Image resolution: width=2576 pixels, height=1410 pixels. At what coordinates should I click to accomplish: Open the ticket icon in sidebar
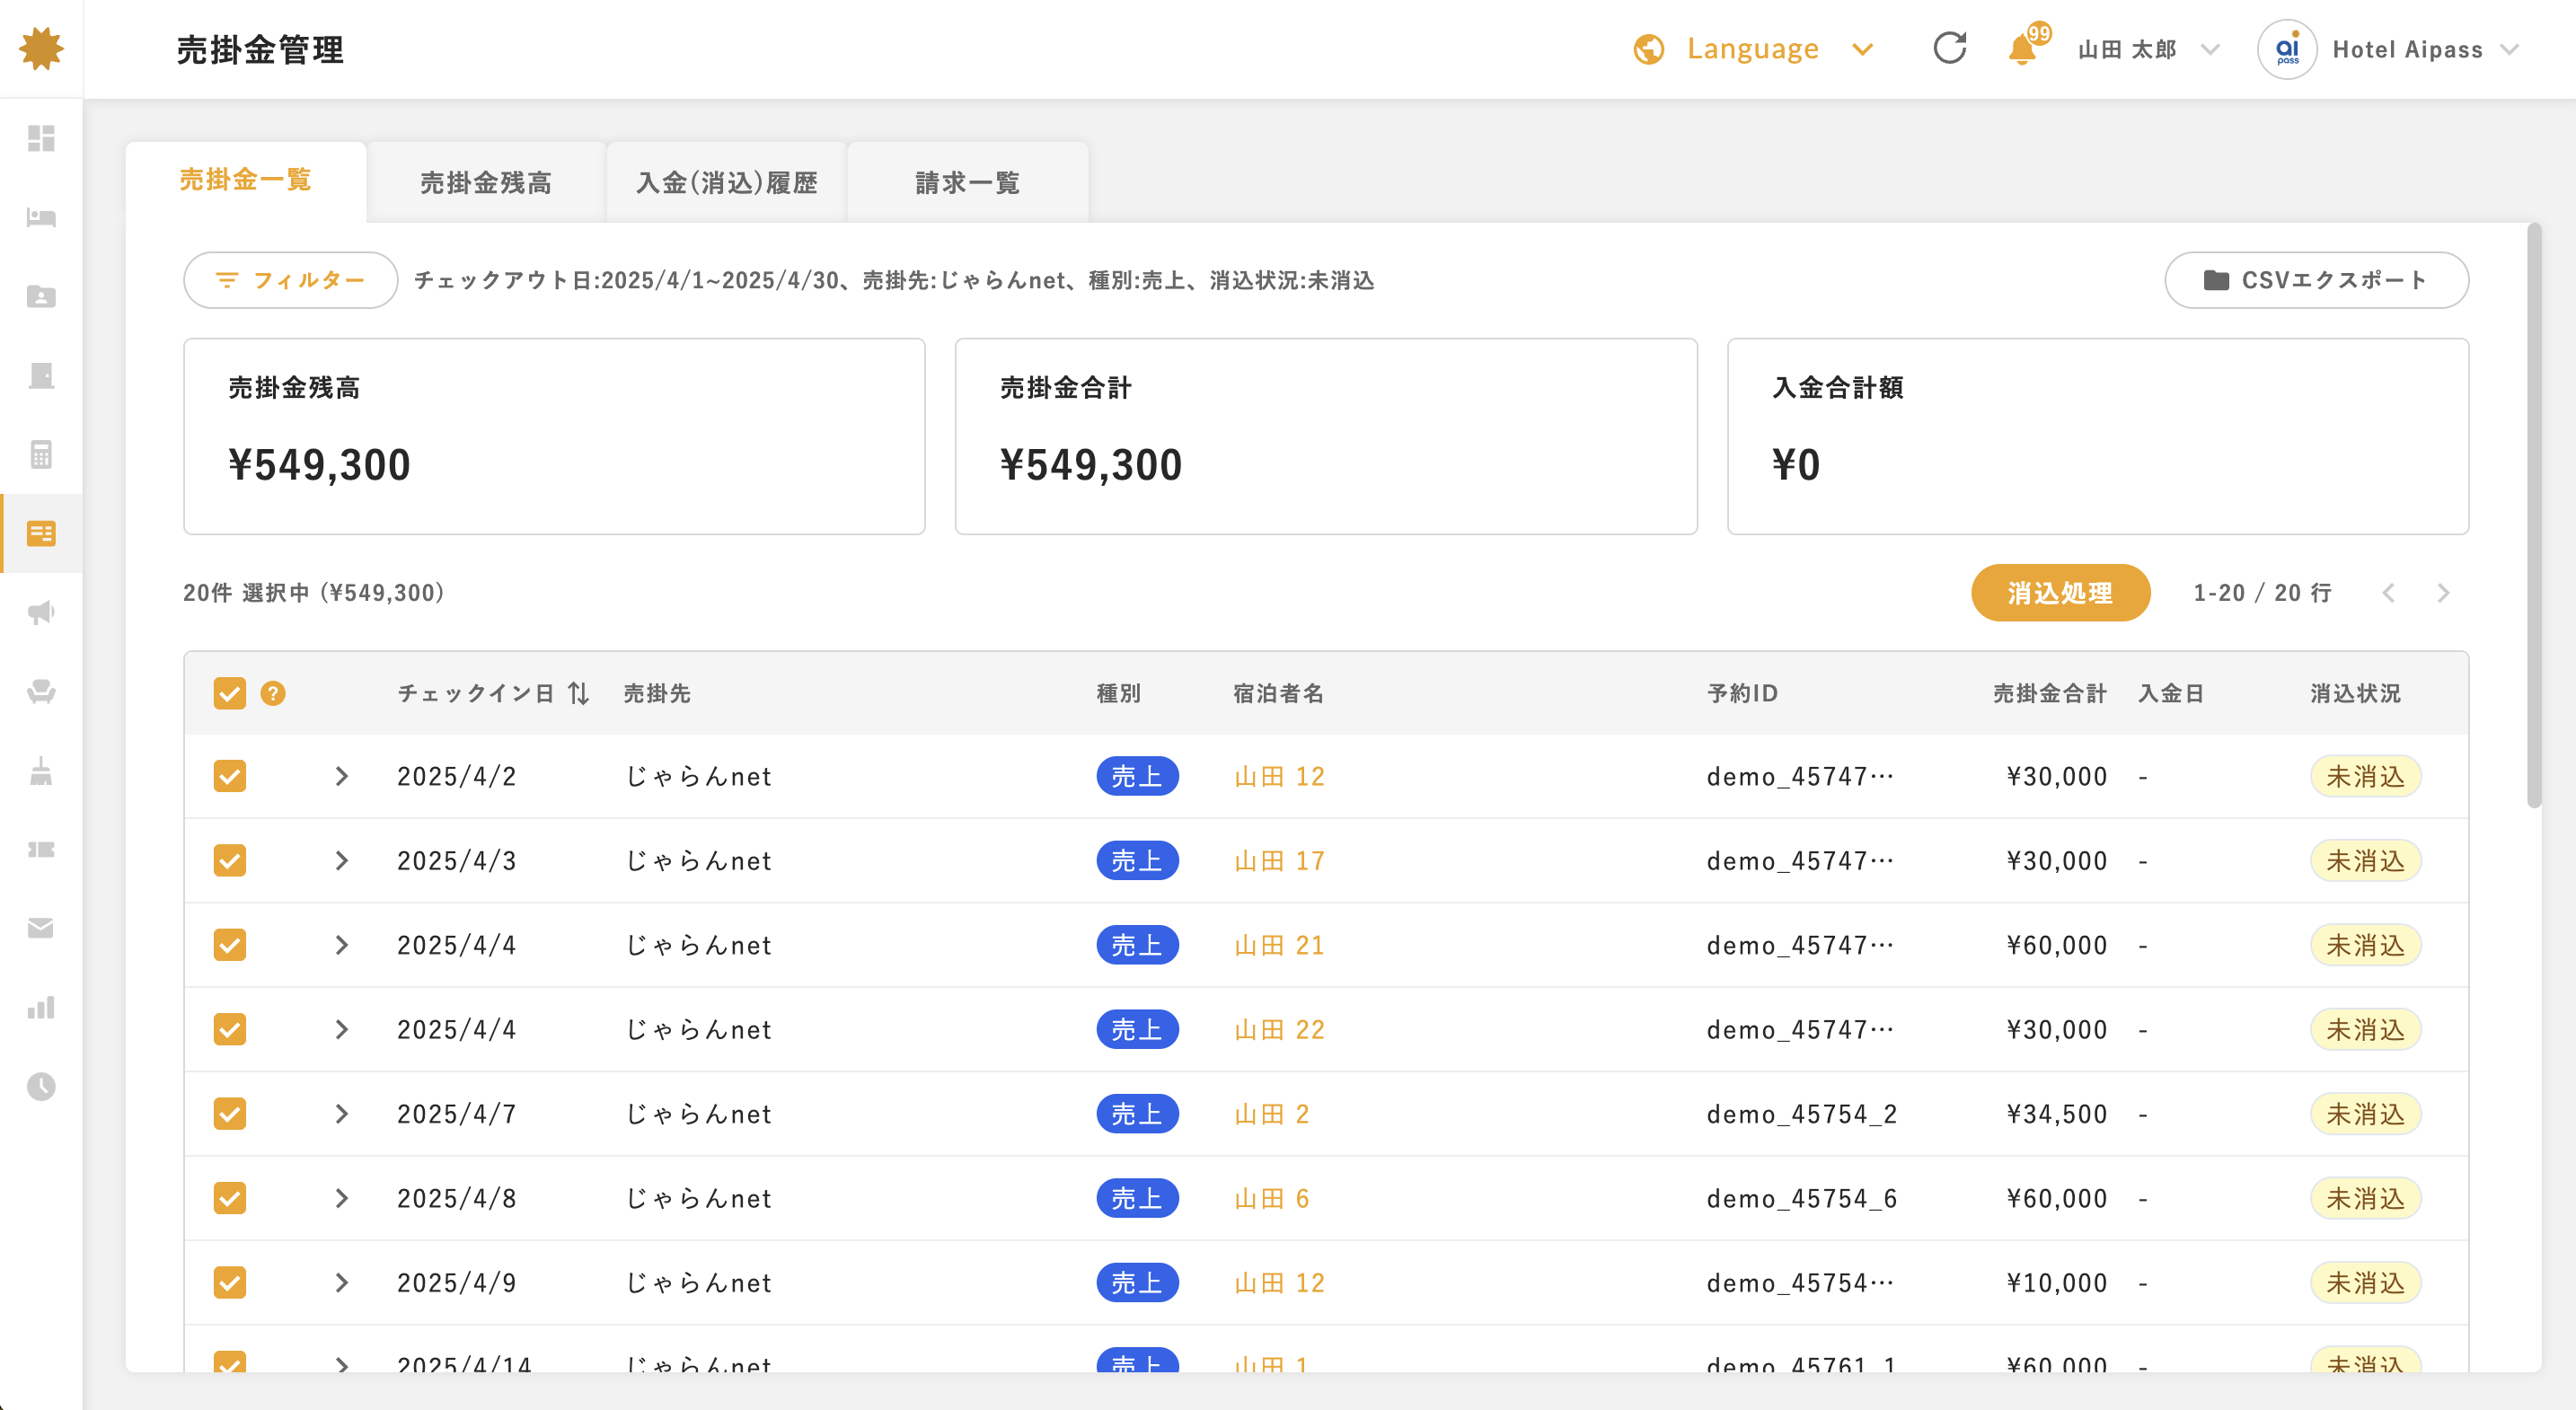(41, 849)
